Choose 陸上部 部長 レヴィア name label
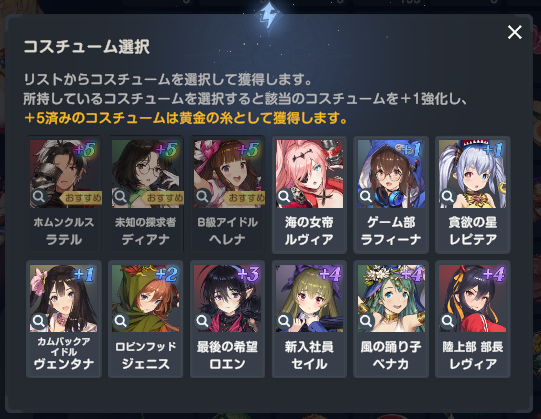Image resolution: width=541 pixels, height=419 pixels. 473,355
